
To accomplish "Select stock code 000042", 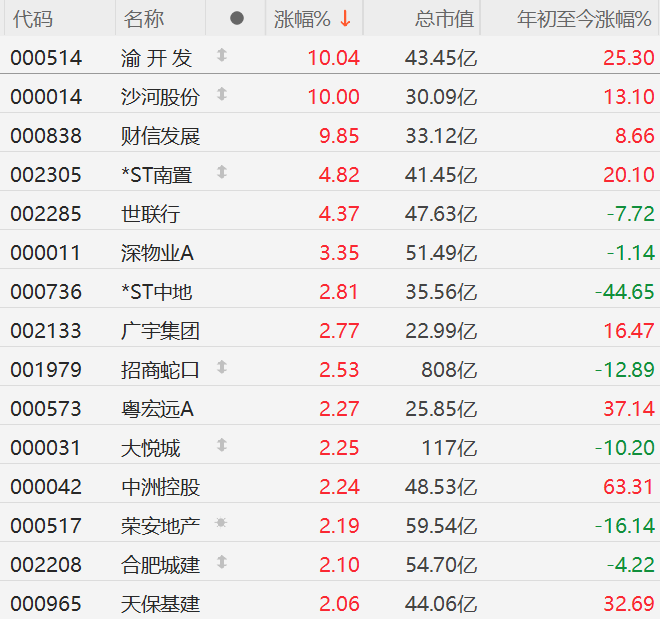I will 46,487.
